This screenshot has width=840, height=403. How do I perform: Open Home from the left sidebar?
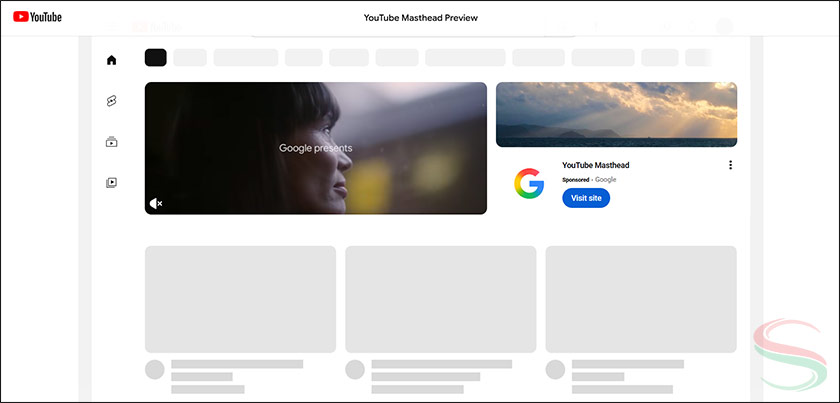(x=111, y=60)
